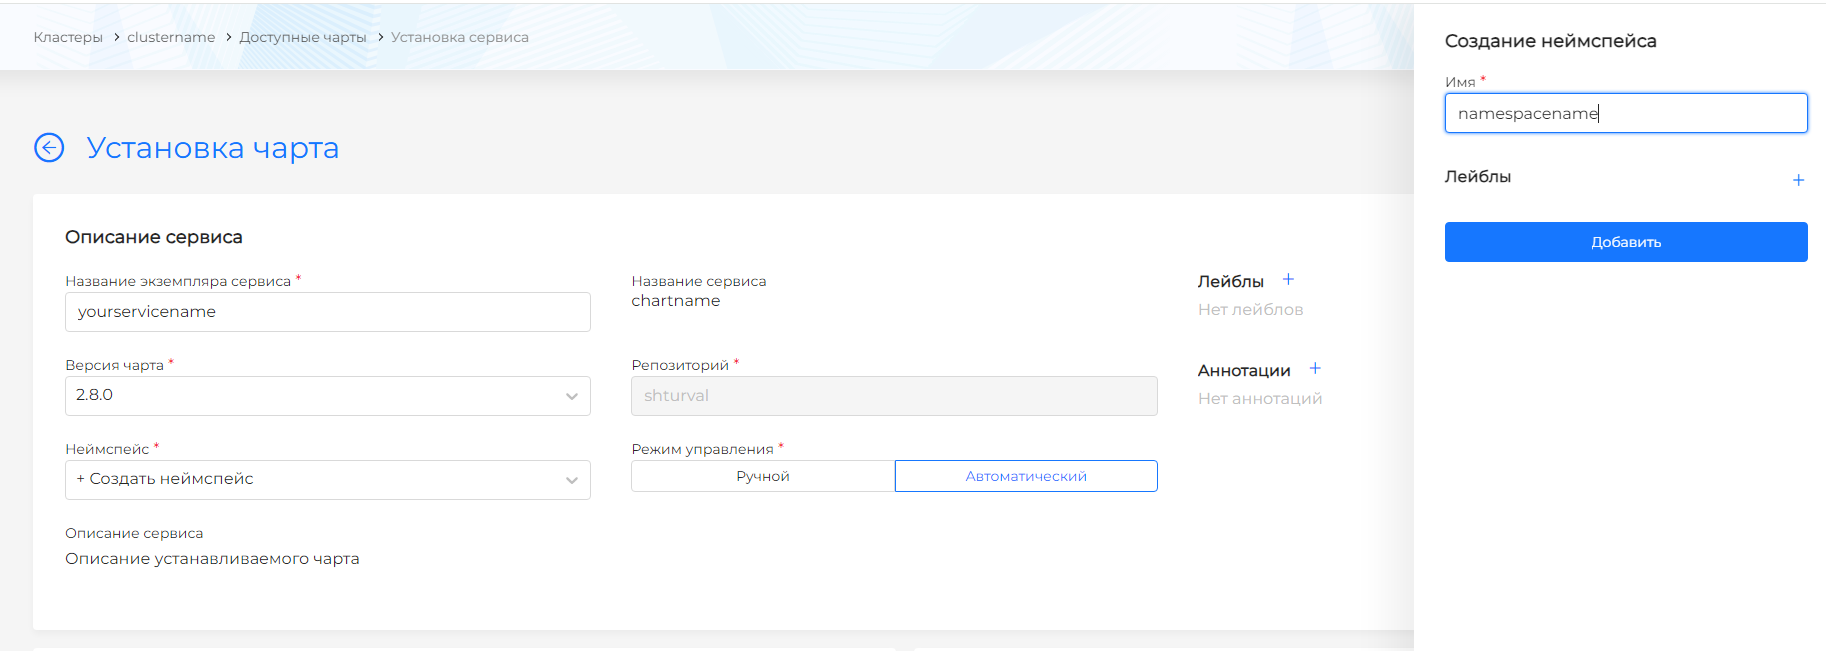Viewport: 1826px width, 651px height.
Task: Select Автоматический management mode
Action: pyautogui.click(x=1025, y=476)
